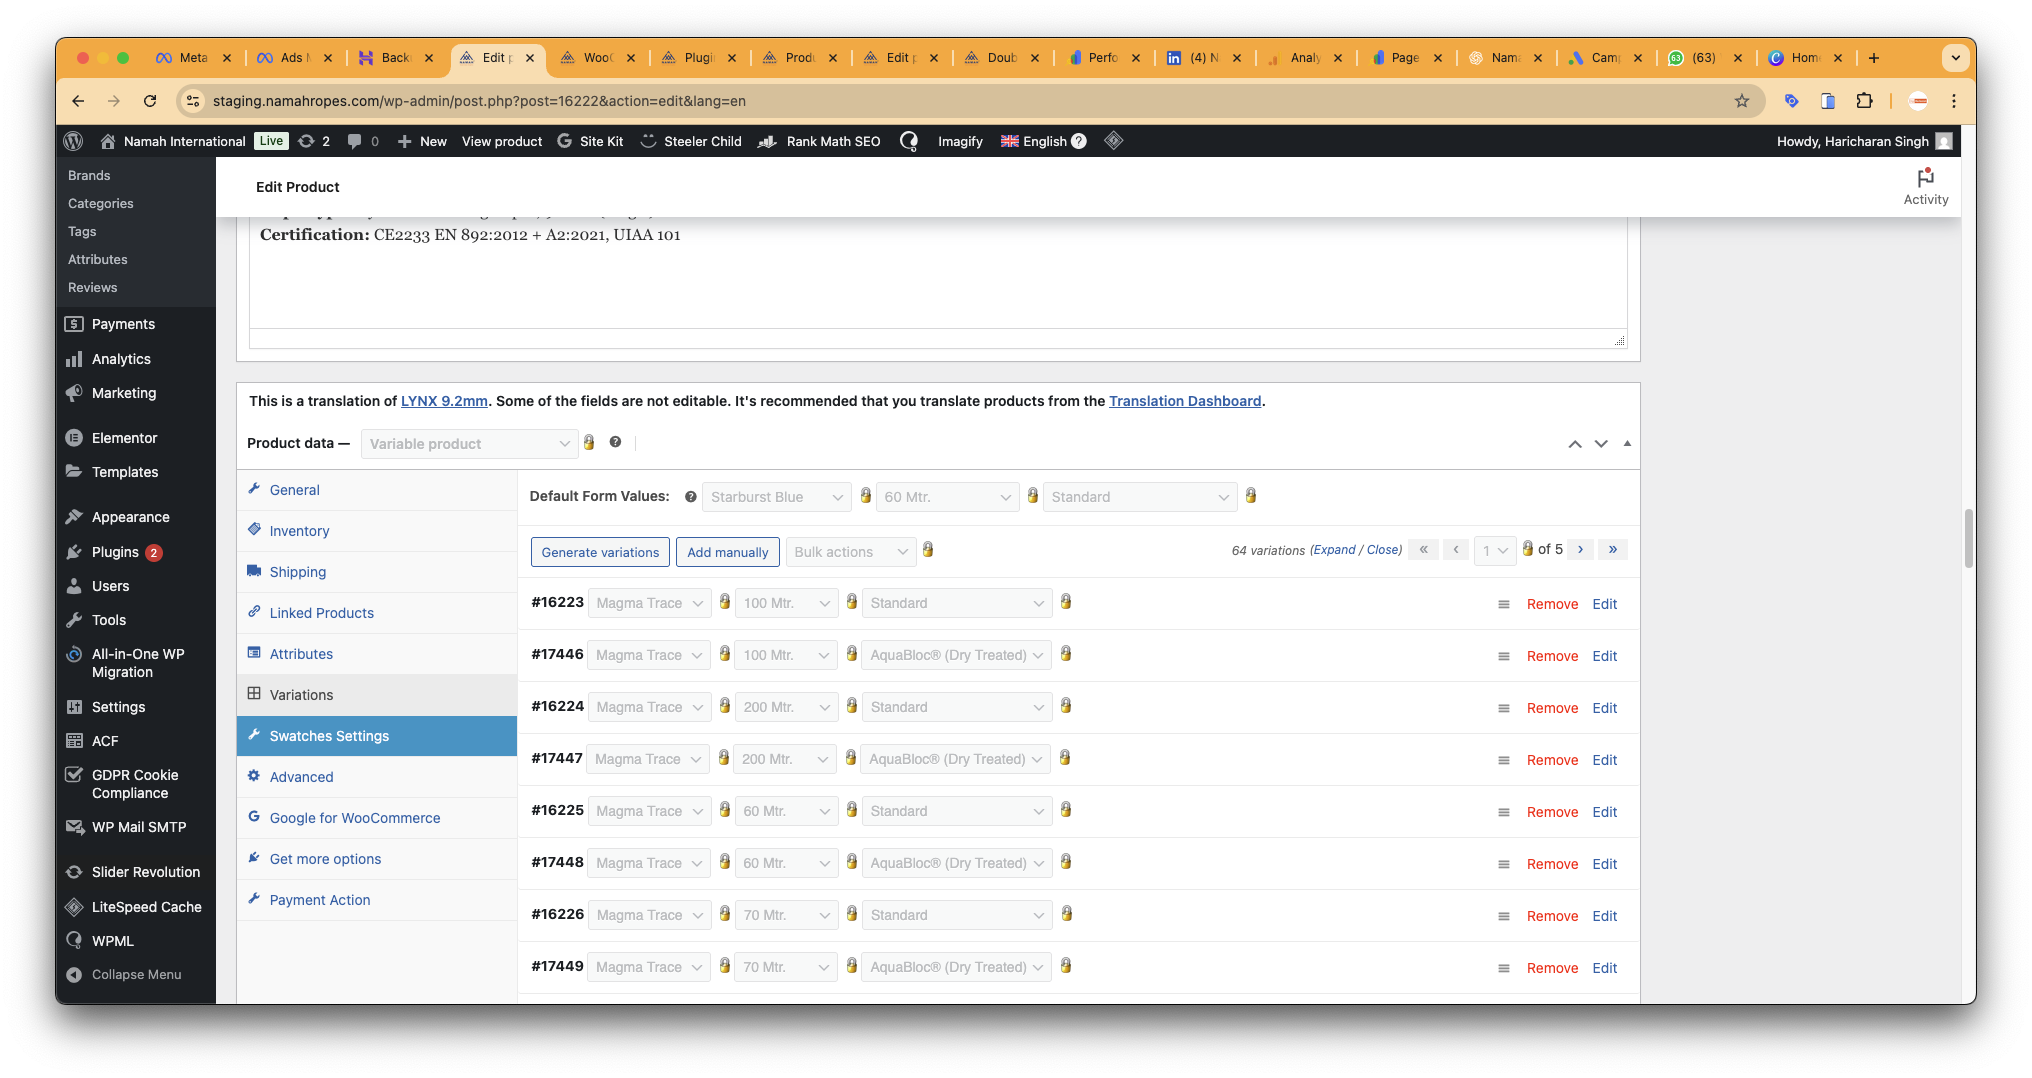Collapse the Product data panel with the triangle
Screen dimensions: 2032x1078
tap(1627, 444)
